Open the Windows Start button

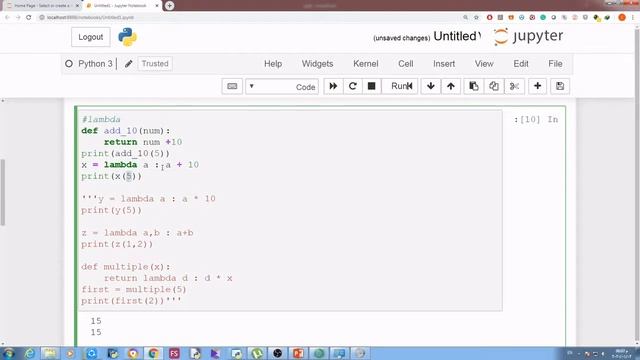(8, 353)
